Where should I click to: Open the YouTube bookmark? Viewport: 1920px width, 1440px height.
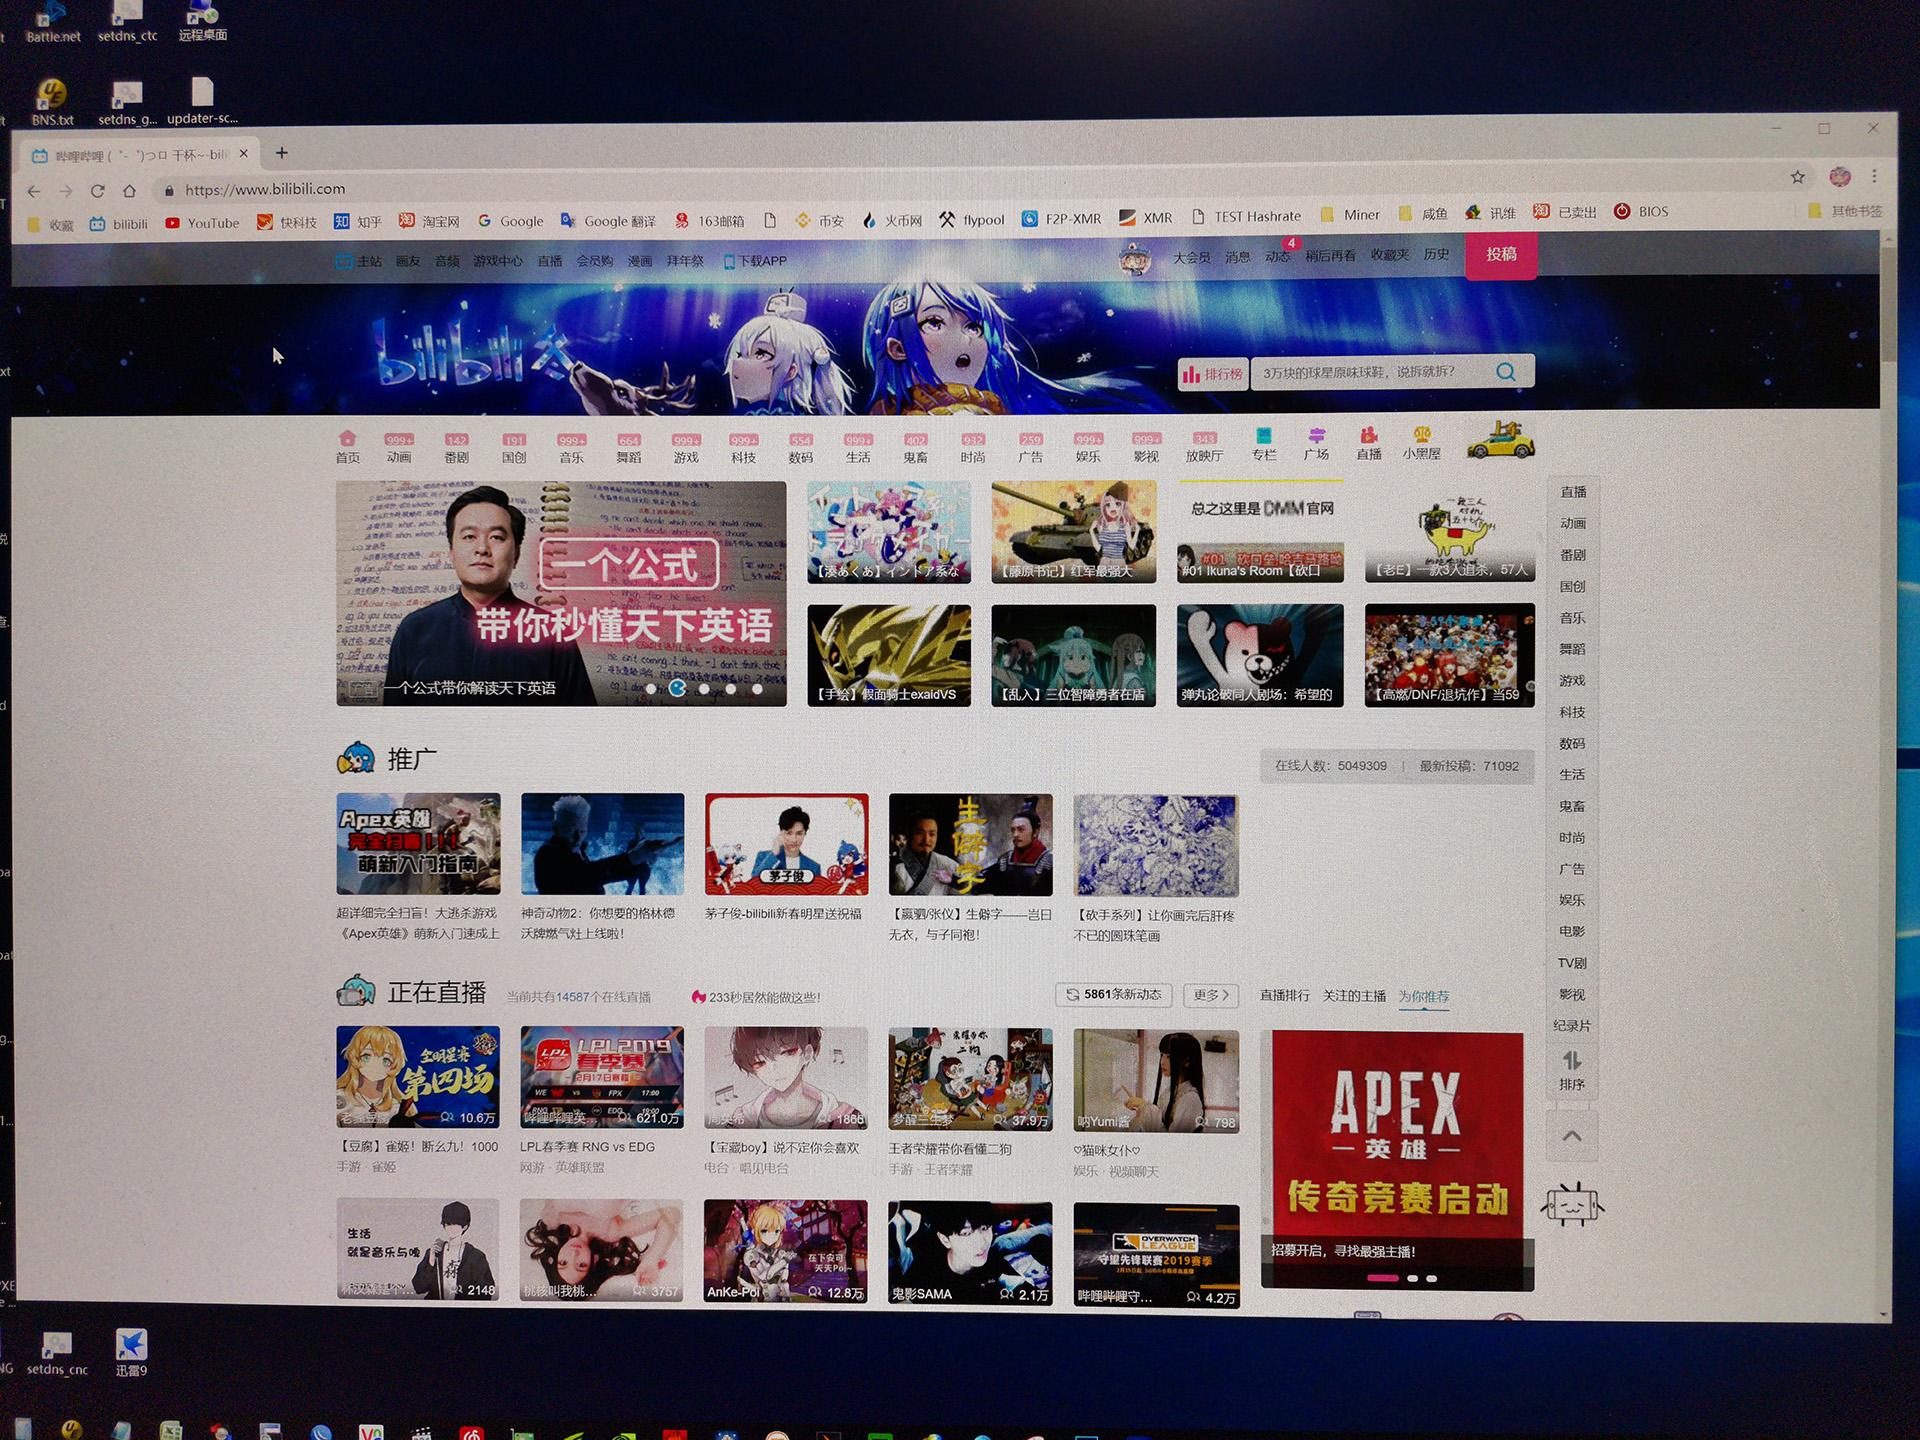coord(202,223)
